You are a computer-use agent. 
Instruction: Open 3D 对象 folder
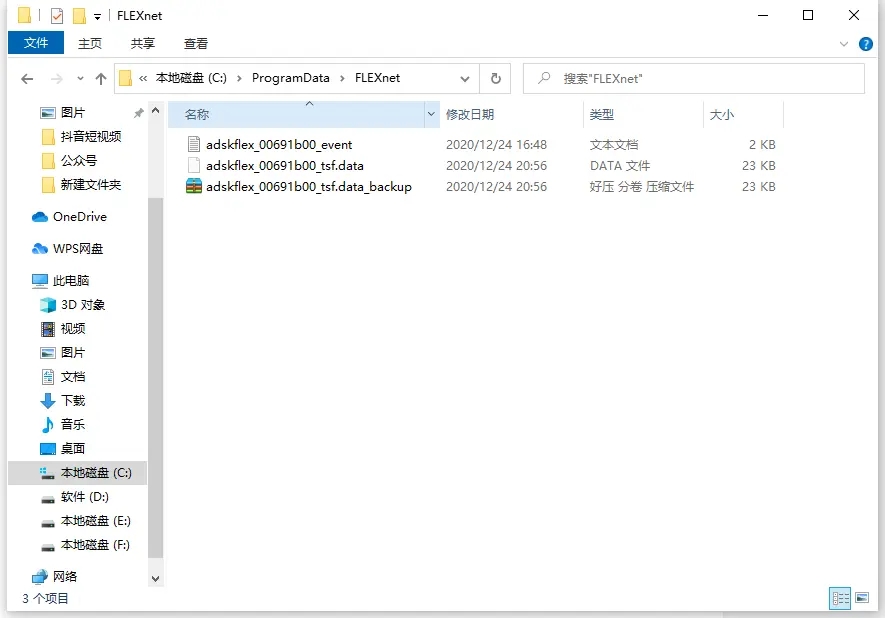pos(82,305)
